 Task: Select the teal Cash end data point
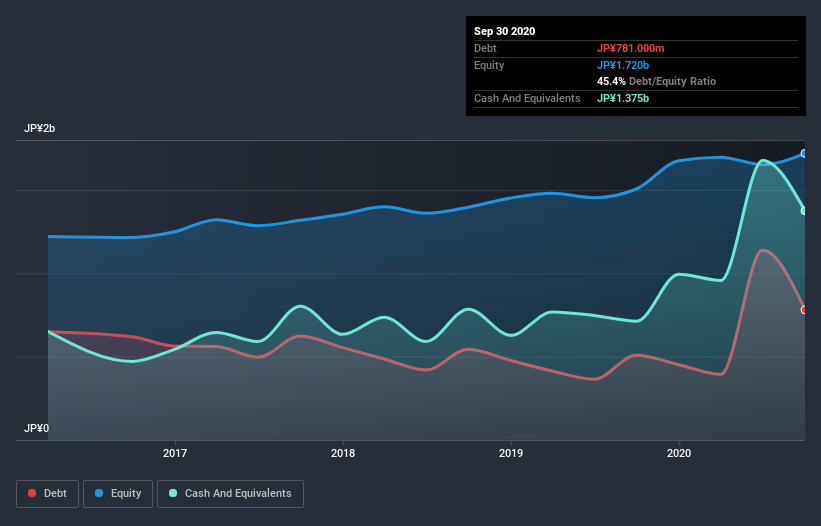point(804,211)
